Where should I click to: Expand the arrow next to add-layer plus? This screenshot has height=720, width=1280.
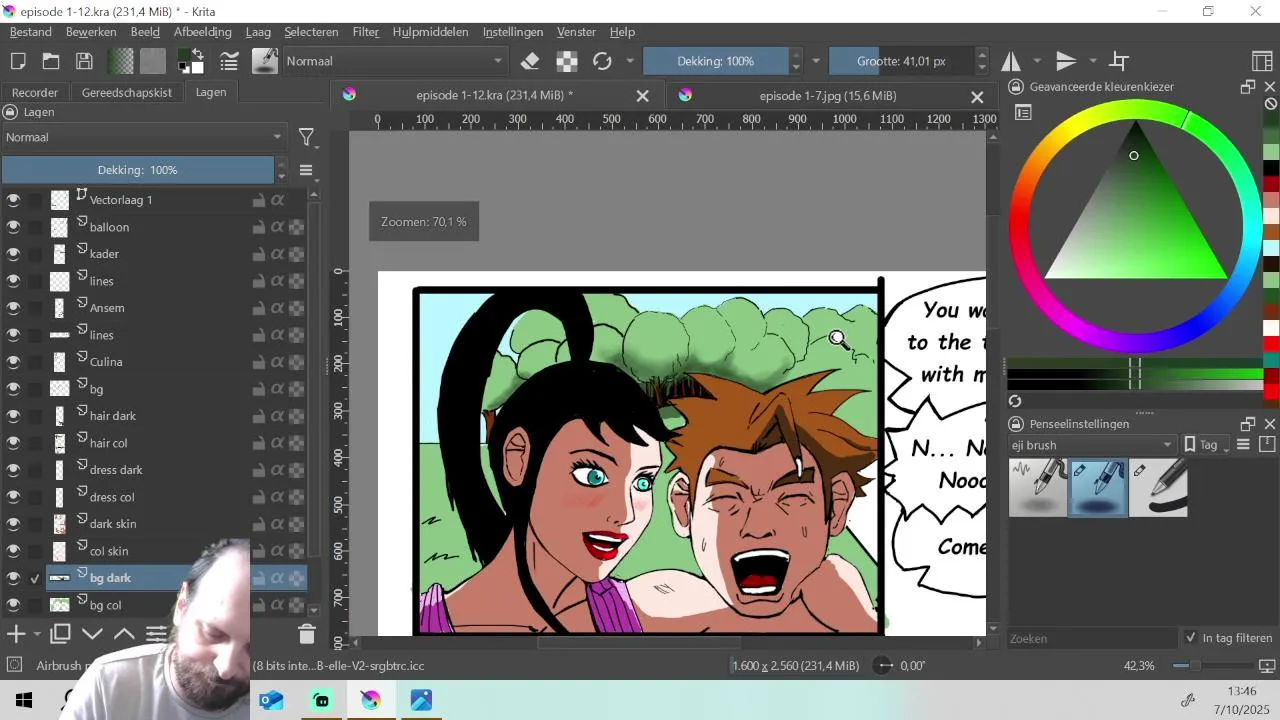37,634
